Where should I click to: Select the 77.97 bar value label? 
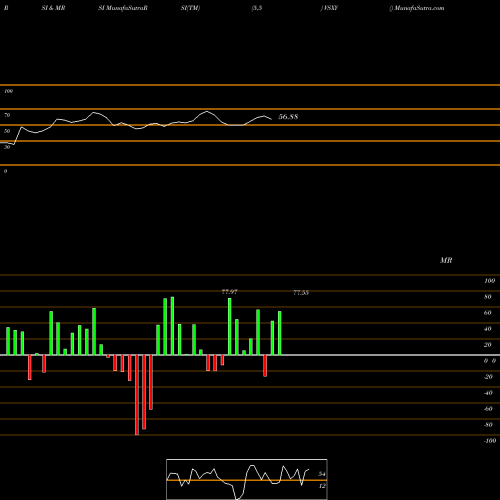pyautogui.click(x=229, y=292)
